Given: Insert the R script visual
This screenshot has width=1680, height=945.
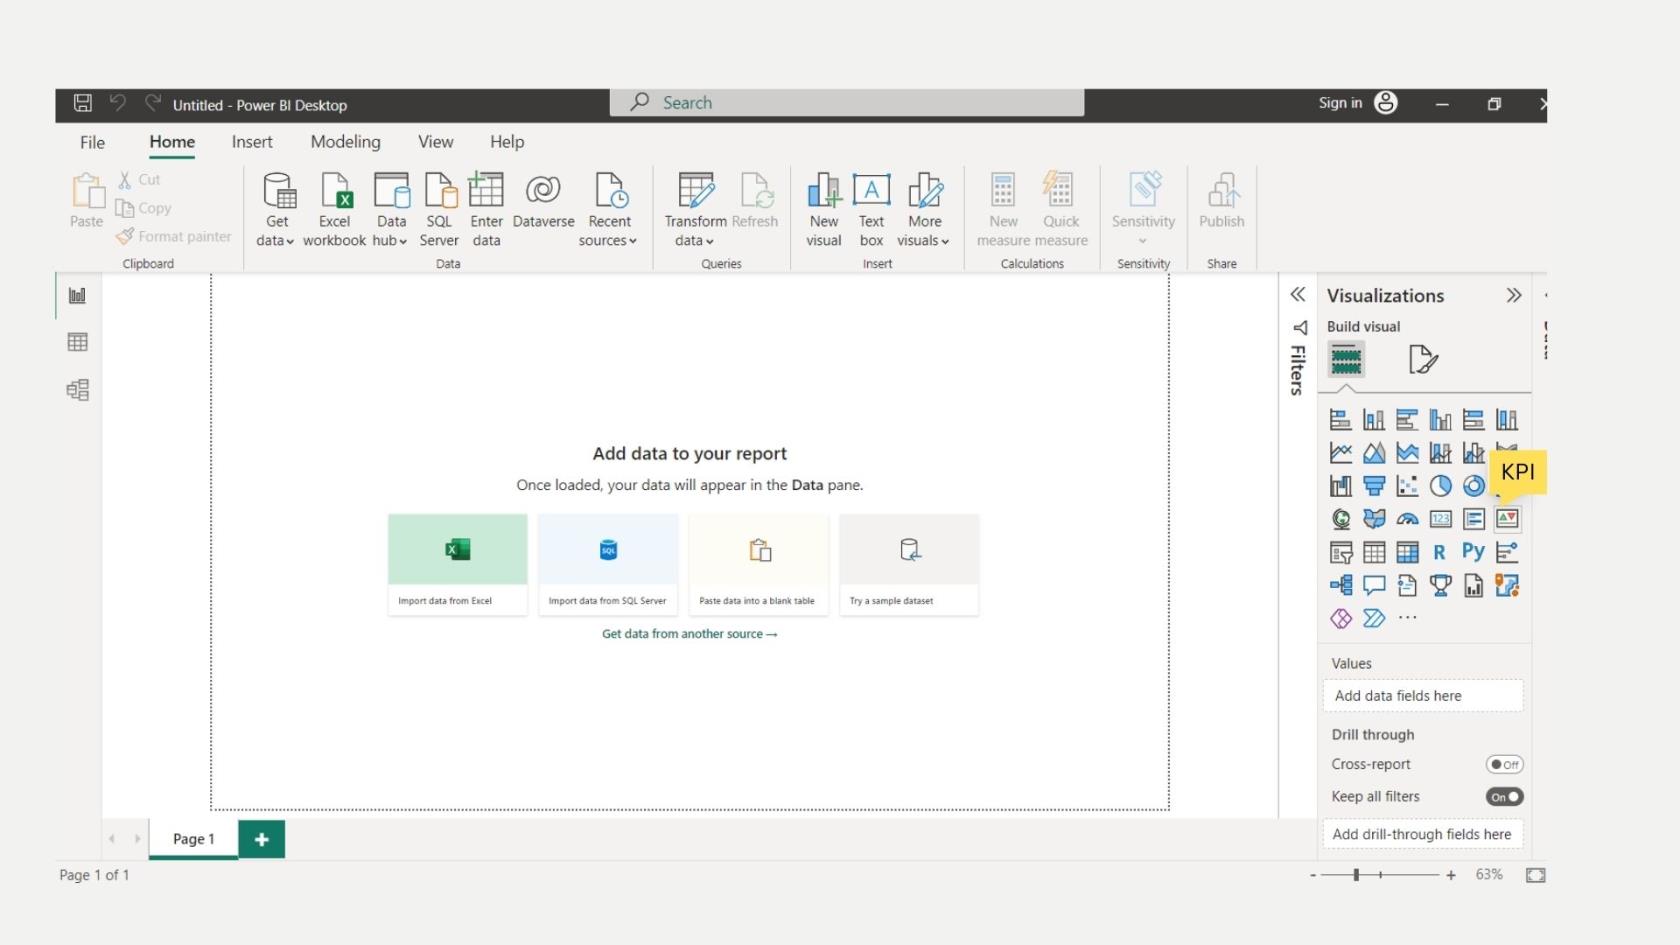Looking at the screenshot, I should tap(1440, 552).
